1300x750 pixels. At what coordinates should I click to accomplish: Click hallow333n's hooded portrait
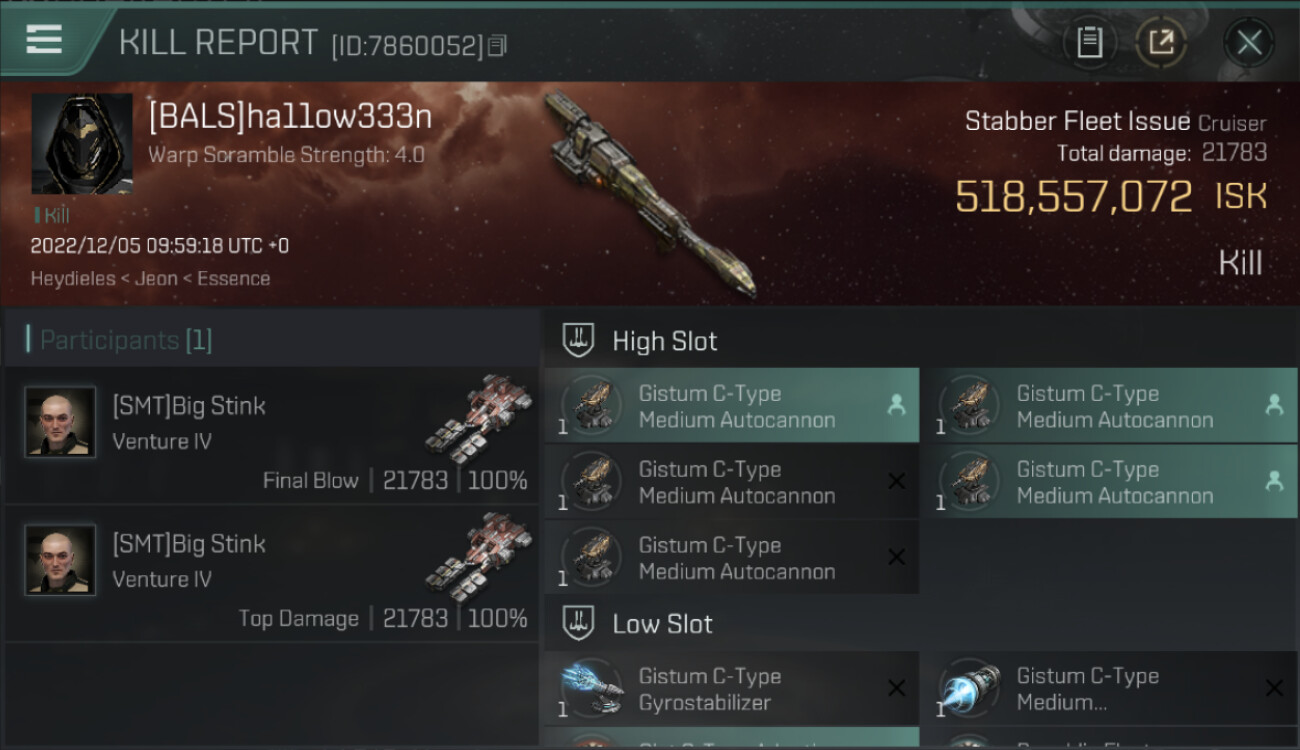tap(82, 144)
